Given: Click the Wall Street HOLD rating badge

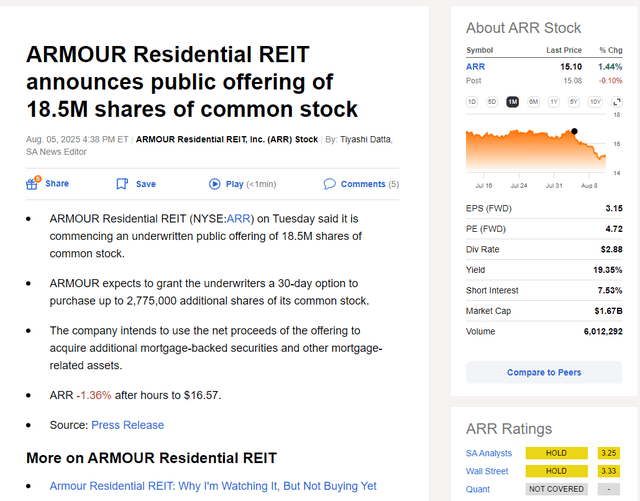Looking at the screenshot, I should pos(556,471).
